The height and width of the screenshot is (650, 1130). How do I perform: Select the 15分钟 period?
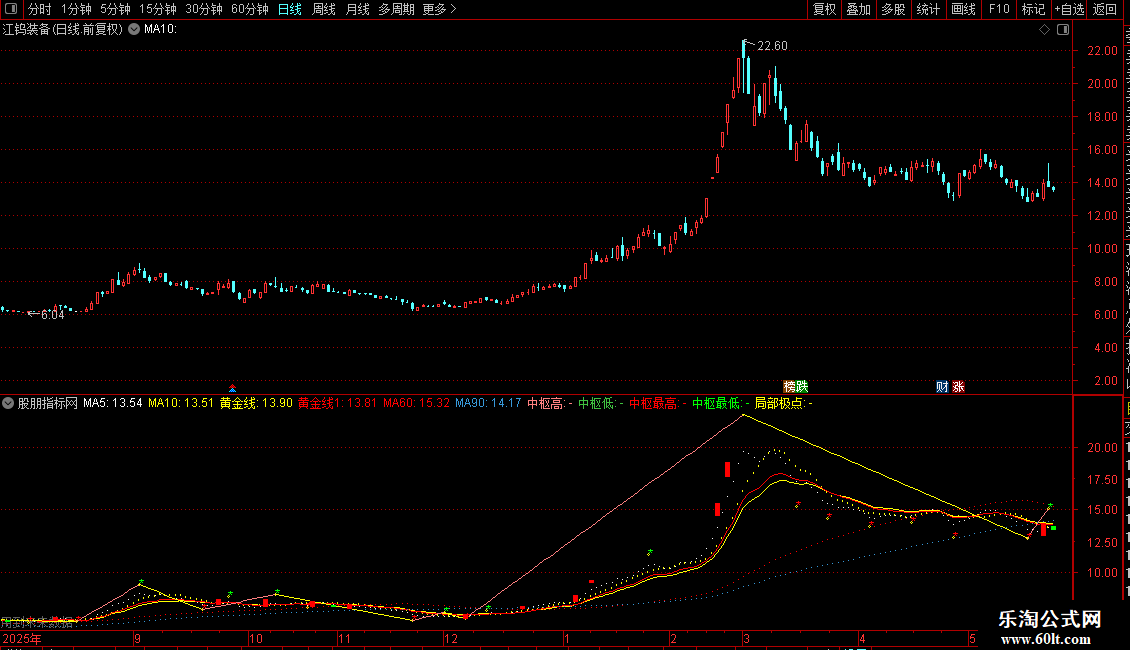pos(158,9)
